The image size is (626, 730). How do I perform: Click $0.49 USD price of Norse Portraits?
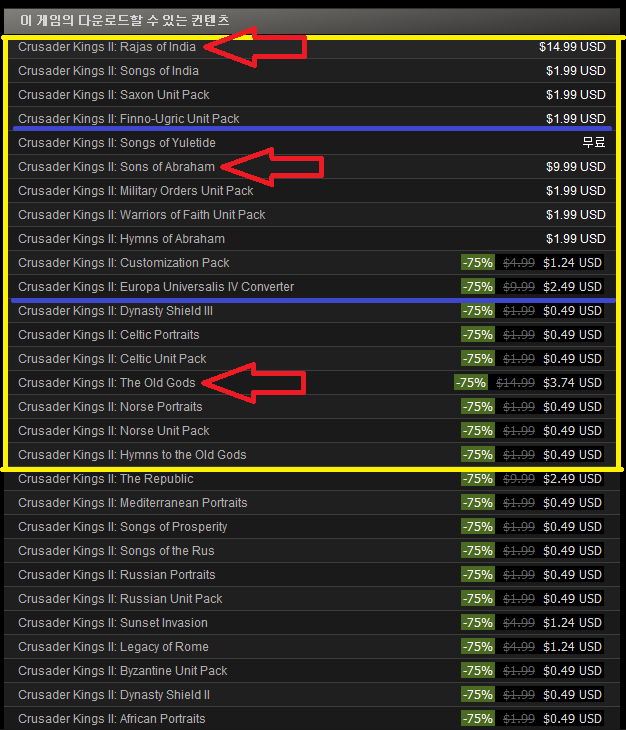[572, 406]
